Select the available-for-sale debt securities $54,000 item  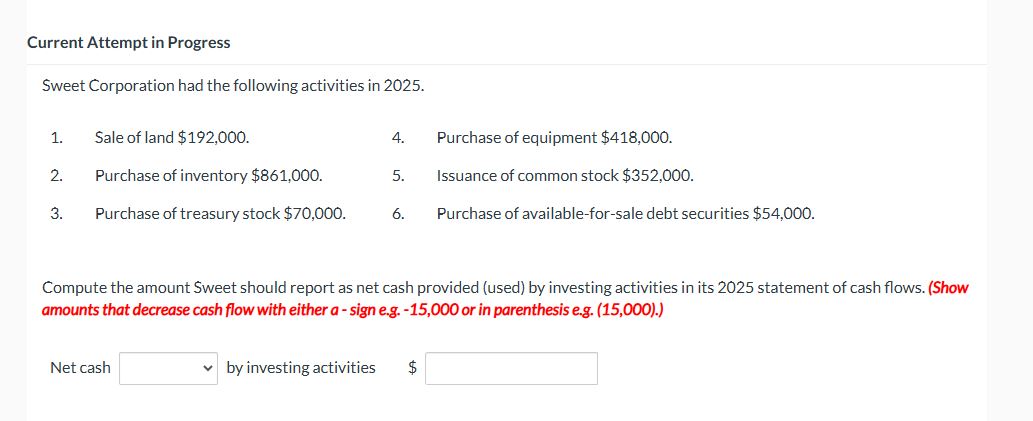625,213
